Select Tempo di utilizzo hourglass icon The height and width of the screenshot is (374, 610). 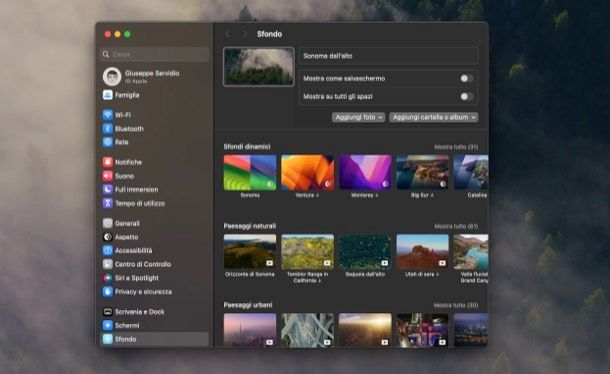[x=108, y=203]
